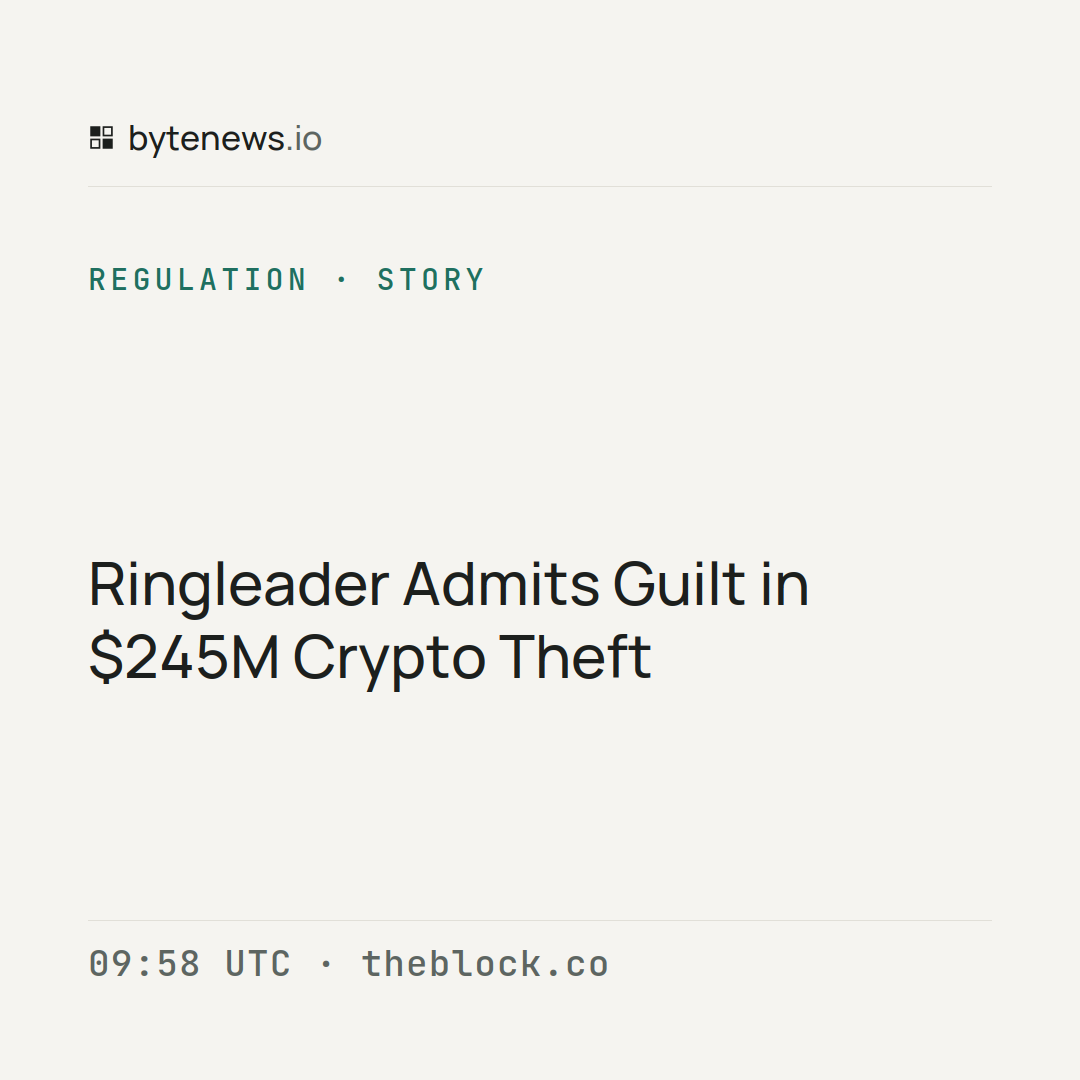1080x1080 pixels.
Task: Click the divider line below the bytenews header
Action: (540, 186)
